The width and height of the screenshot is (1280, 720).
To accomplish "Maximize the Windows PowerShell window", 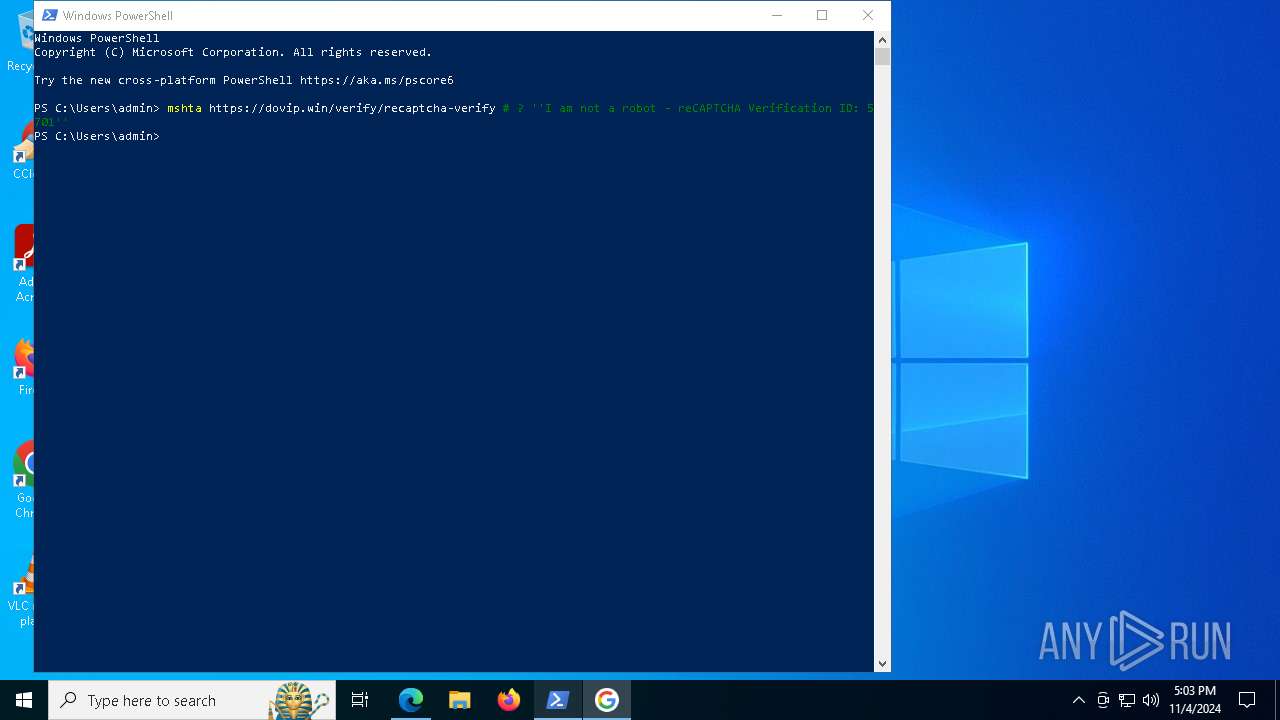I will click(822, 15).
